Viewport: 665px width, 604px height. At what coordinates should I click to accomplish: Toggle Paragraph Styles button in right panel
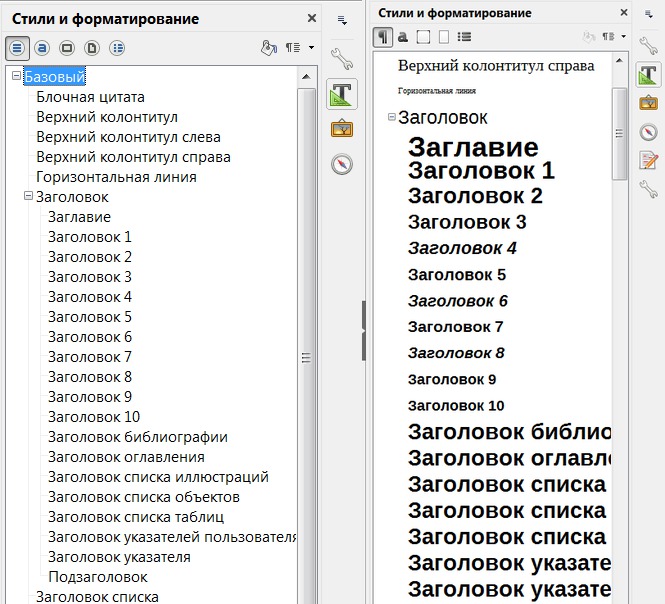coord(382,37)
